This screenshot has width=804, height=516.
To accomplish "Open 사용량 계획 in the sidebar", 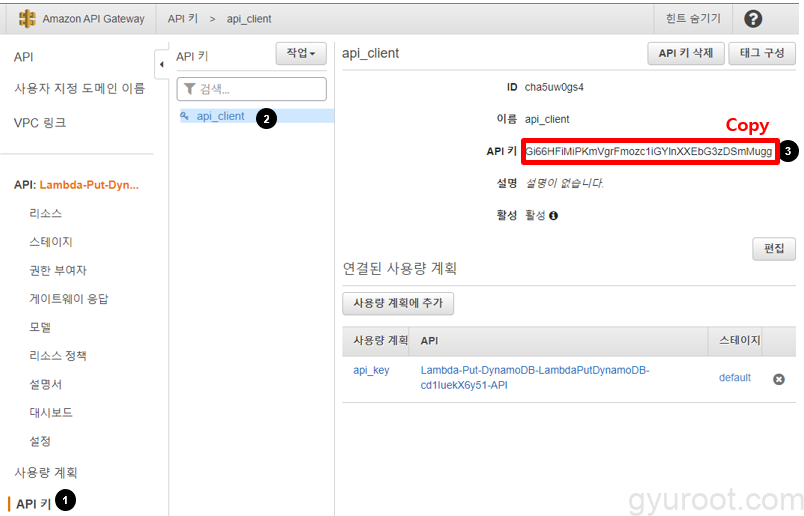I will click(45, 472).
